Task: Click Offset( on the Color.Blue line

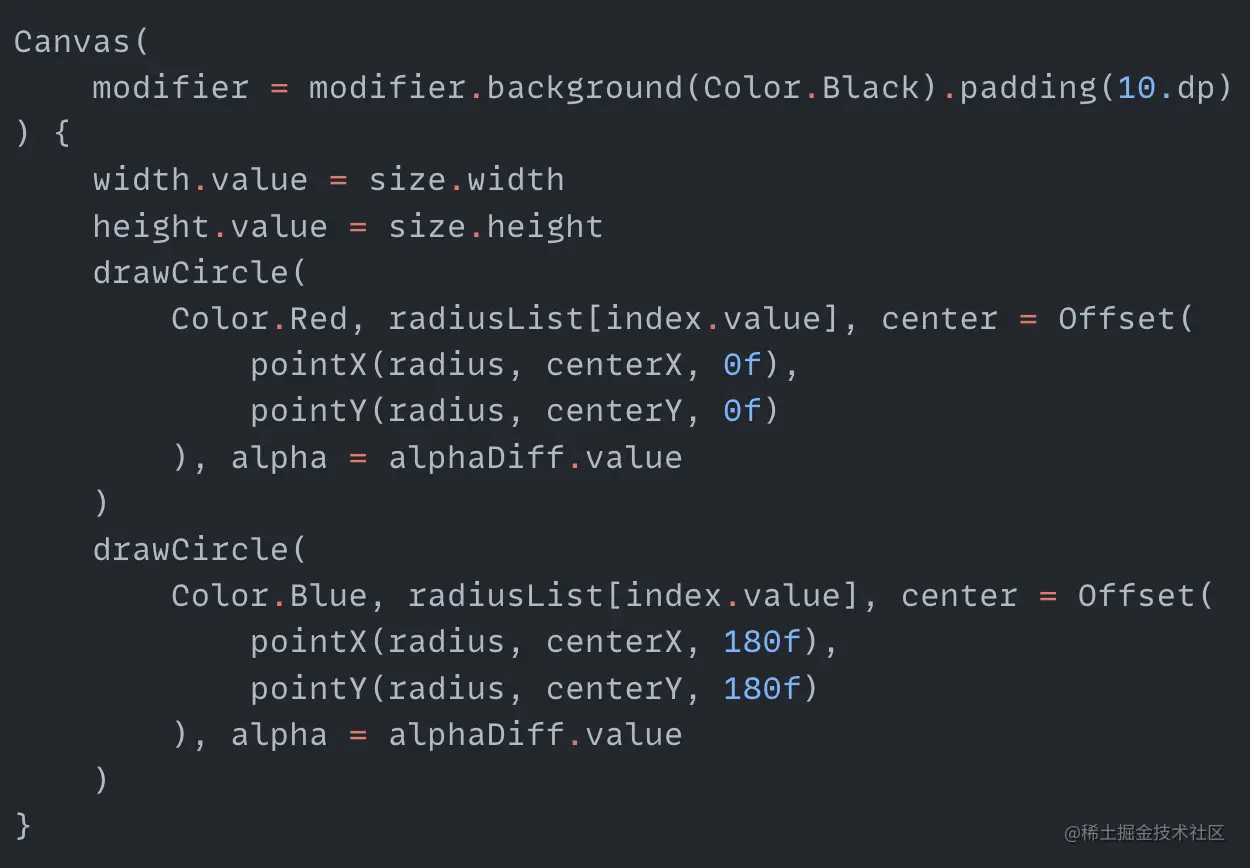Action: pyautogui.click(x=1145, y=596)
